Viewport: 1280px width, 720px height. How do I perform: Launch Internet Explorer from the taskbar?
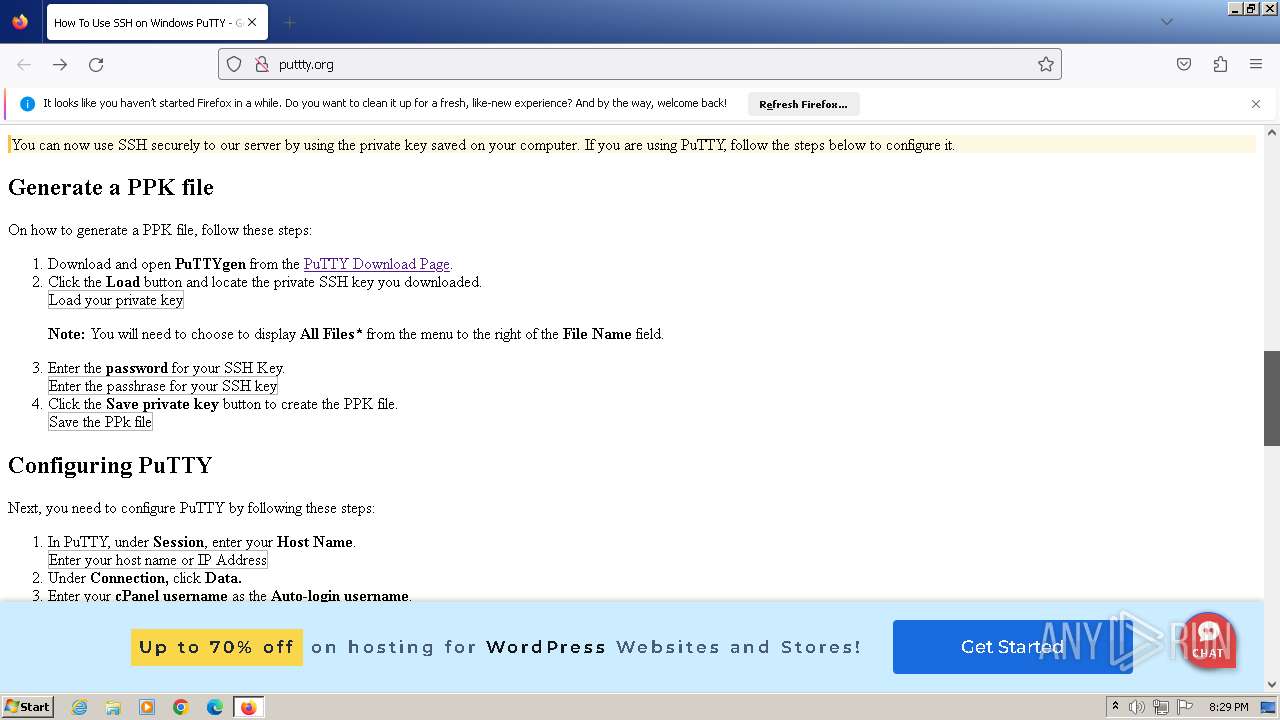[79, 707]
